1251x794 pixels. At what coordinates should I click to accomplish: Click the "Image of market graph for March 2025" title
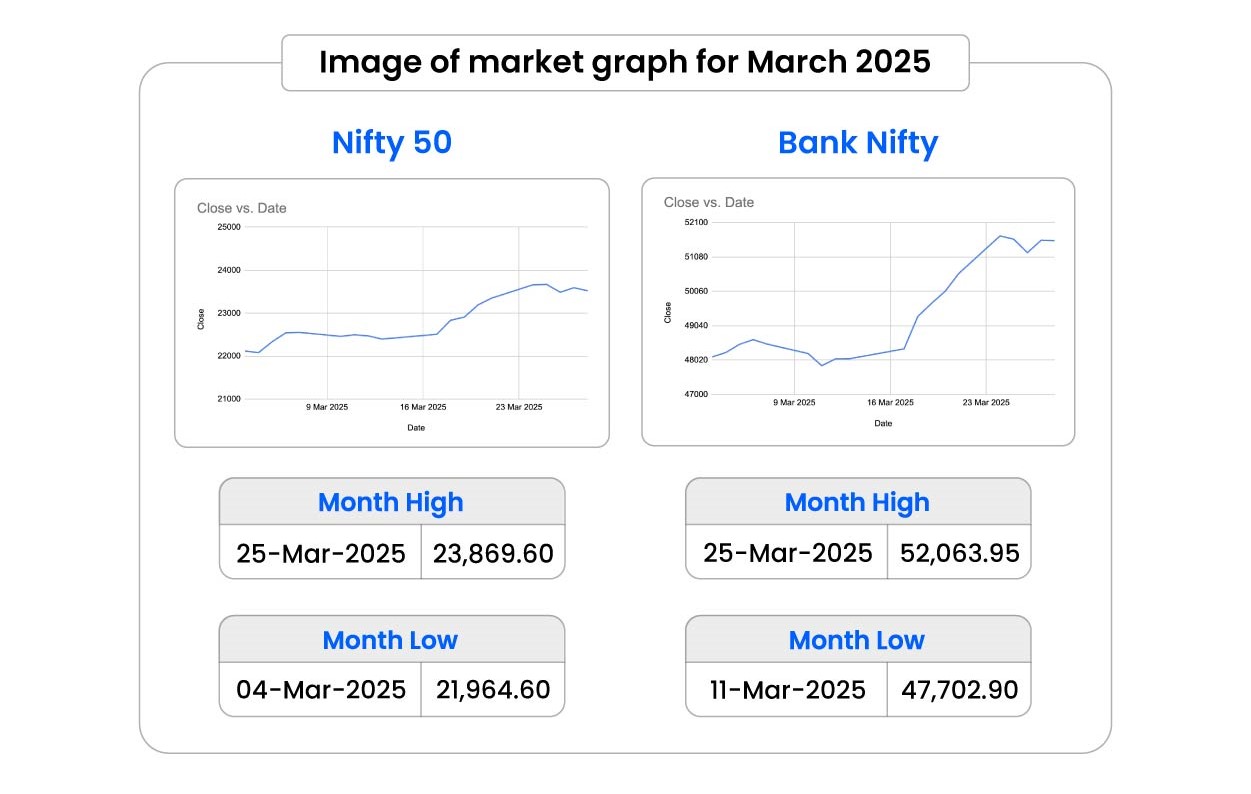(625, 63)
